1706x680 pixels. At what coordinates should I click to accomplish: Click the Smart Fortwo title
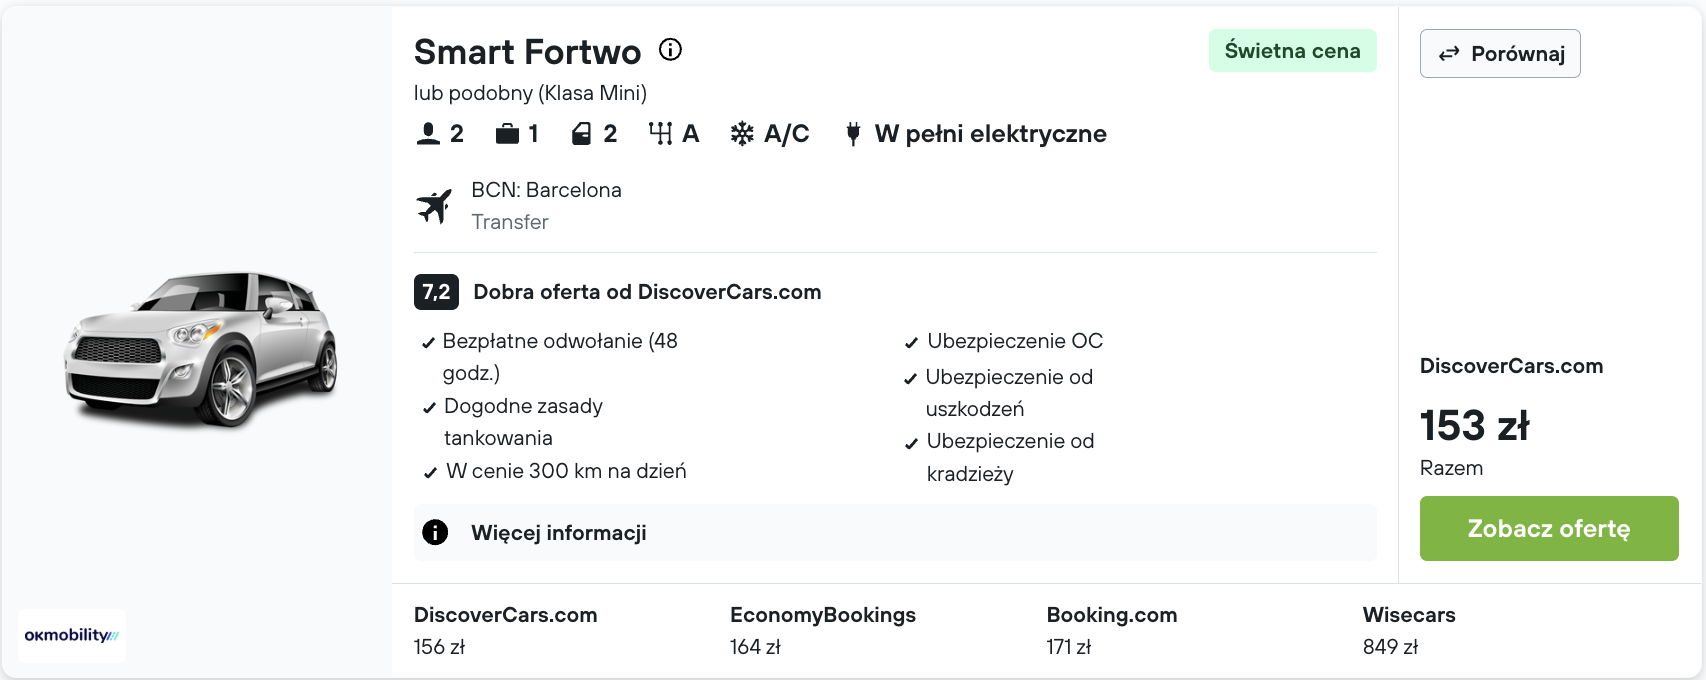[527, 52]
